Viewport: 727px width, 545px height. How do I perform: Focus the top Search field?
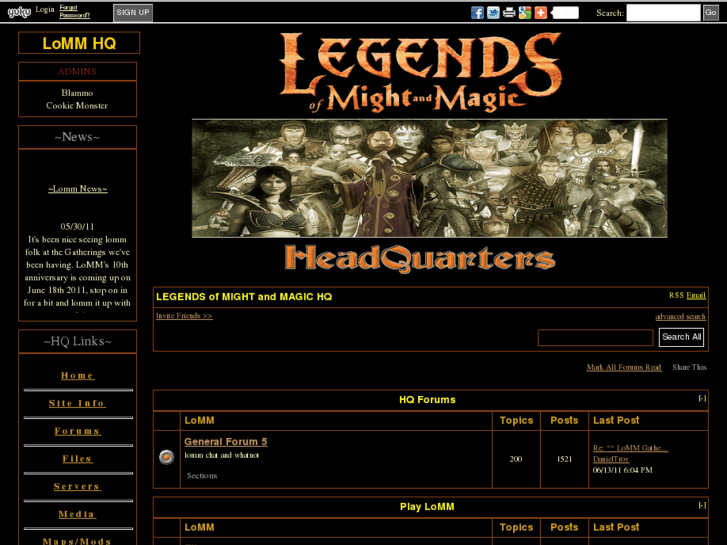point(663,13)
